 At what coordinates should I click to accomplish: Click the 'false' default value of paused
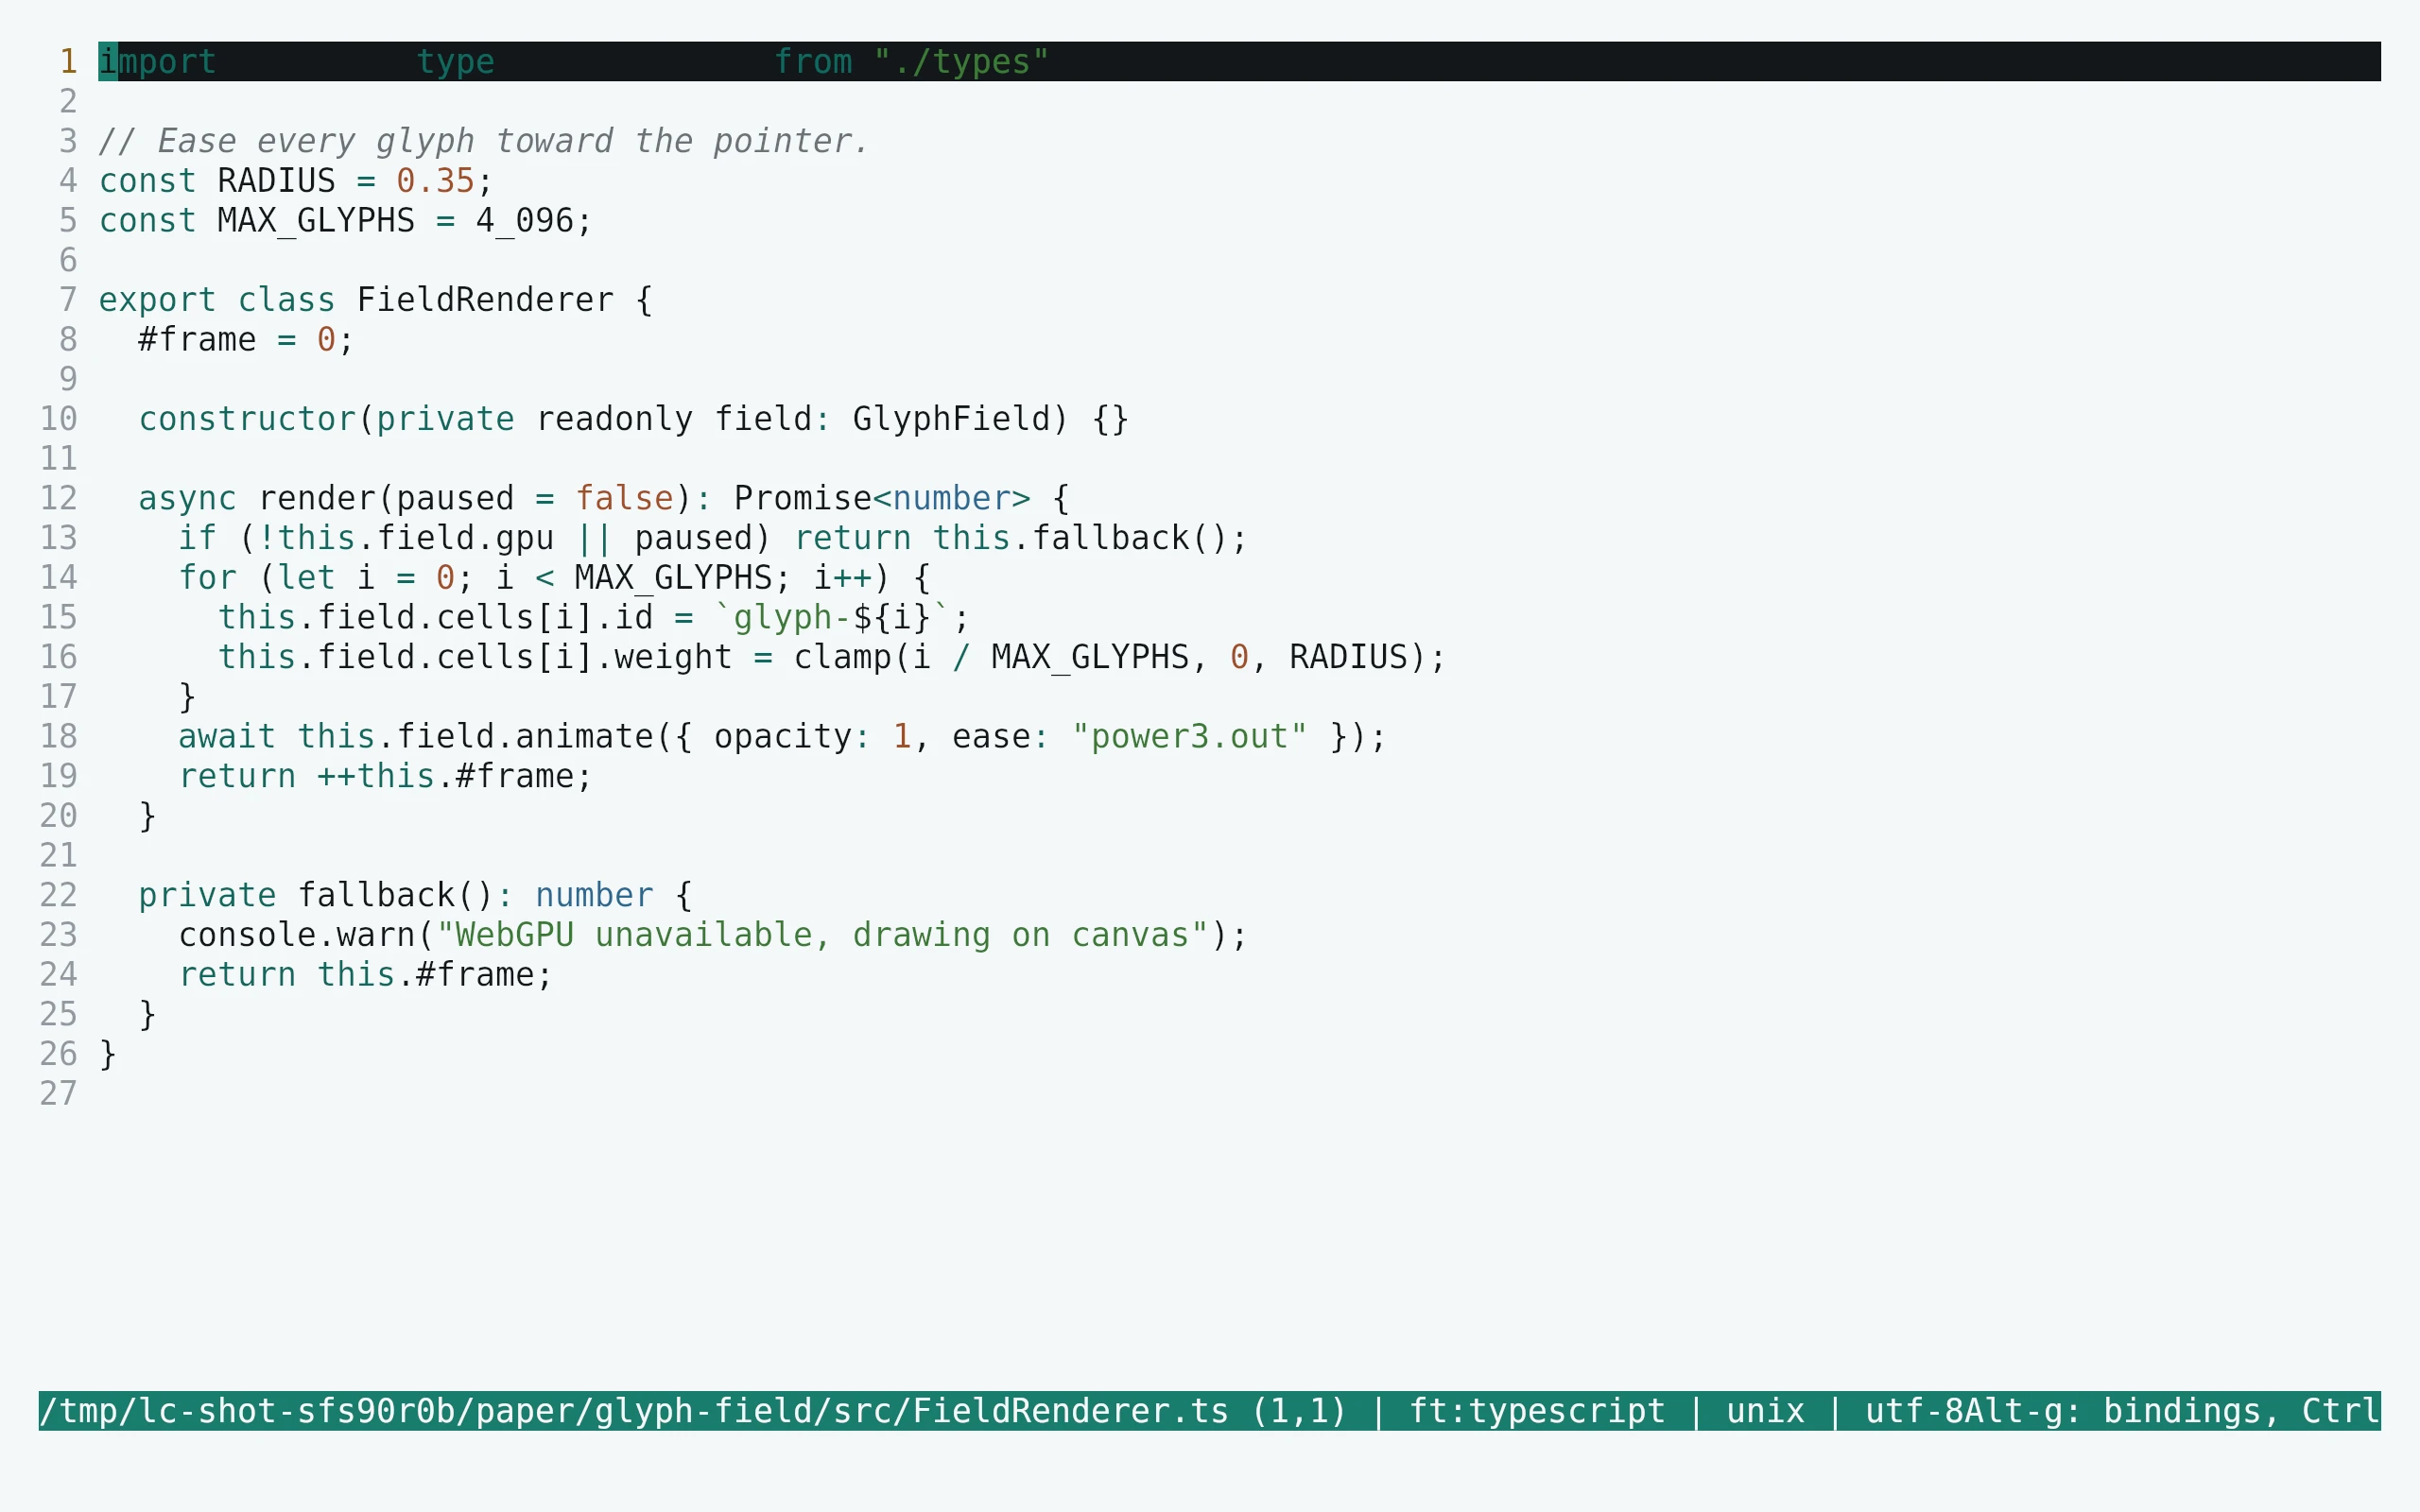coord(624,498)
